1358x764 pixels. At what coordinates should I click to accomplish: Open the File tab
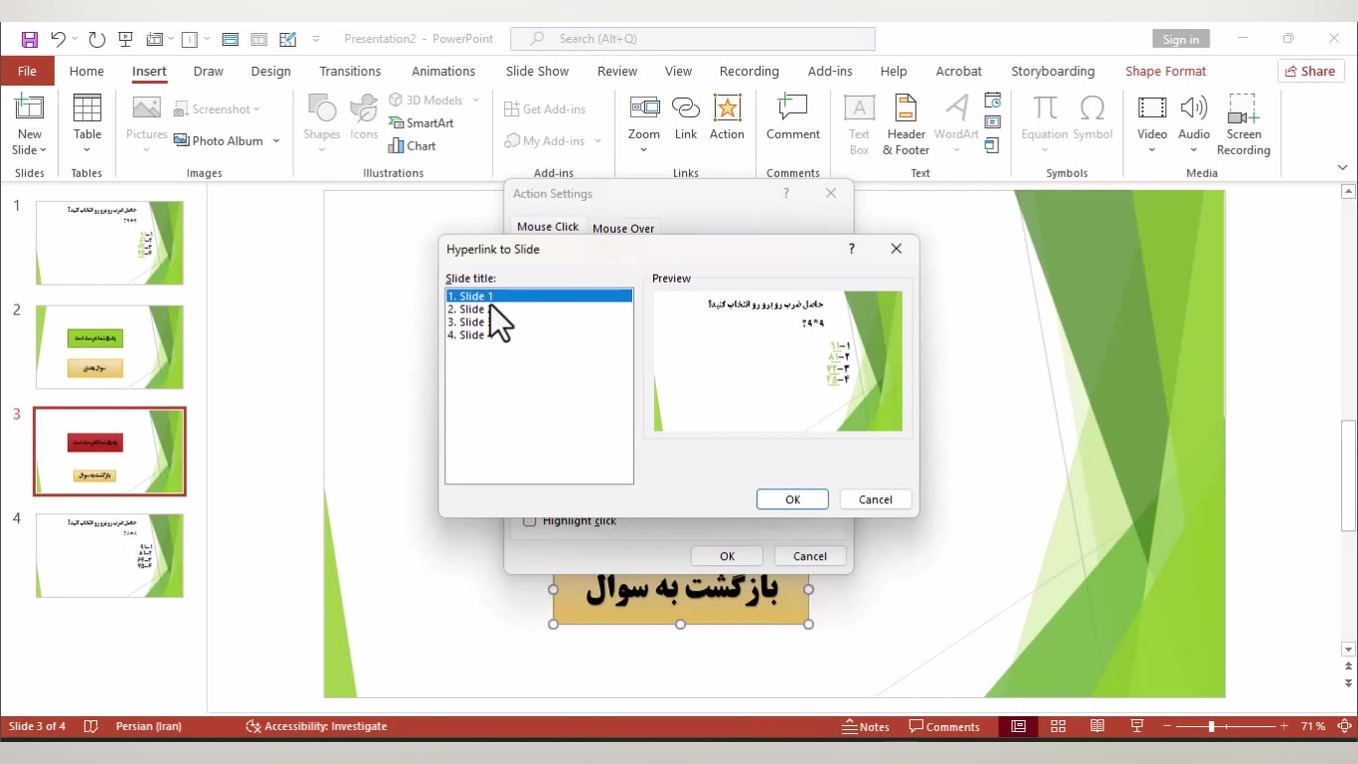point(27,71)
